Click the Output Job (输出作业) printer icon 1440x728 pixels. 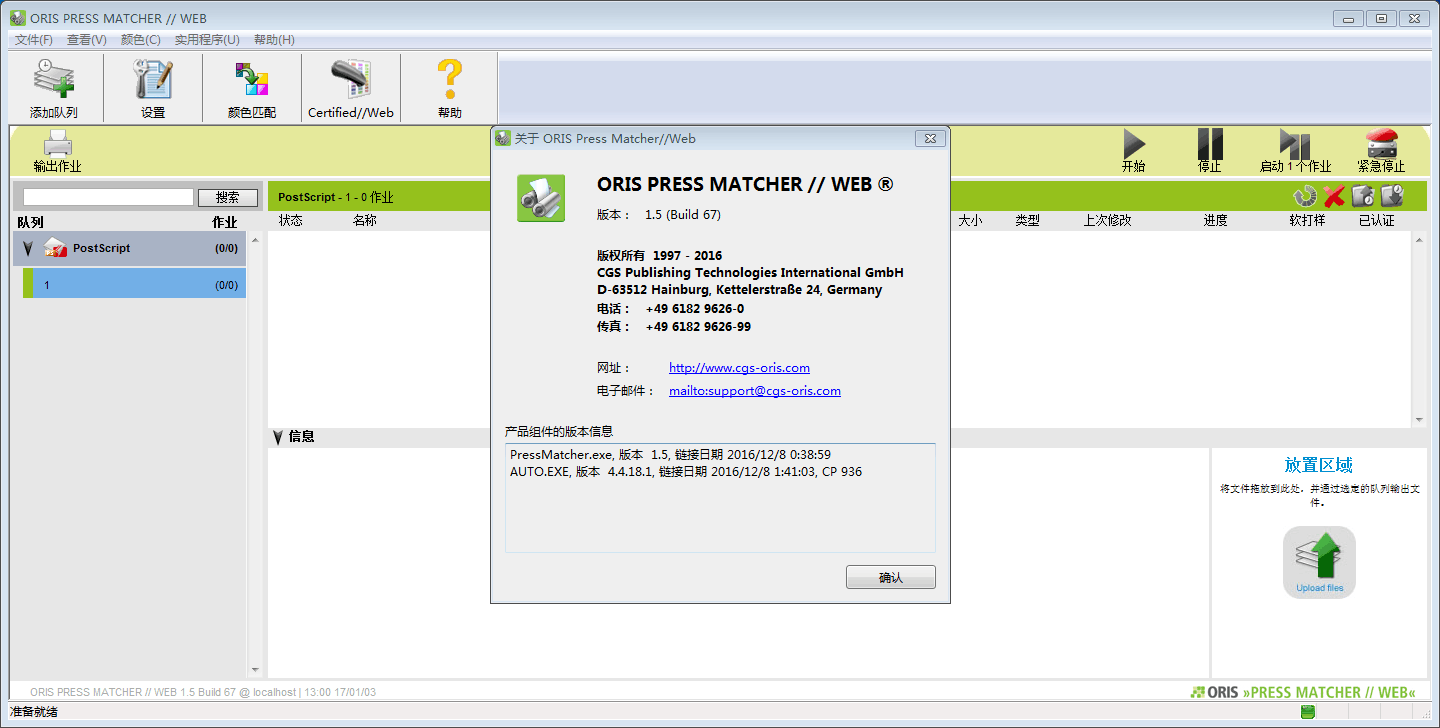57,142
